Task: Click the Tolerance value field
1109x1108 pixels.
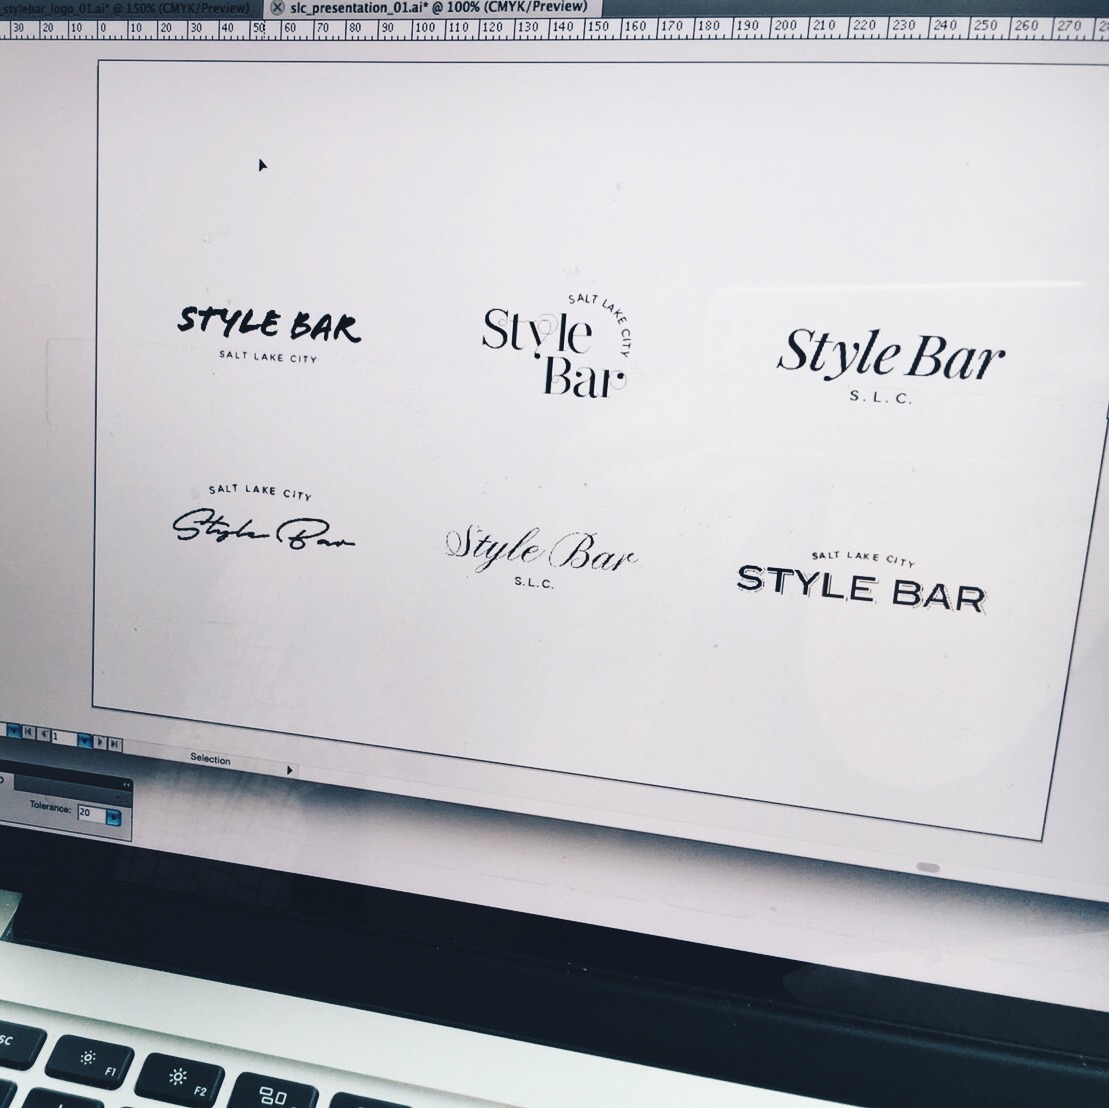Action: click(90, 813)
